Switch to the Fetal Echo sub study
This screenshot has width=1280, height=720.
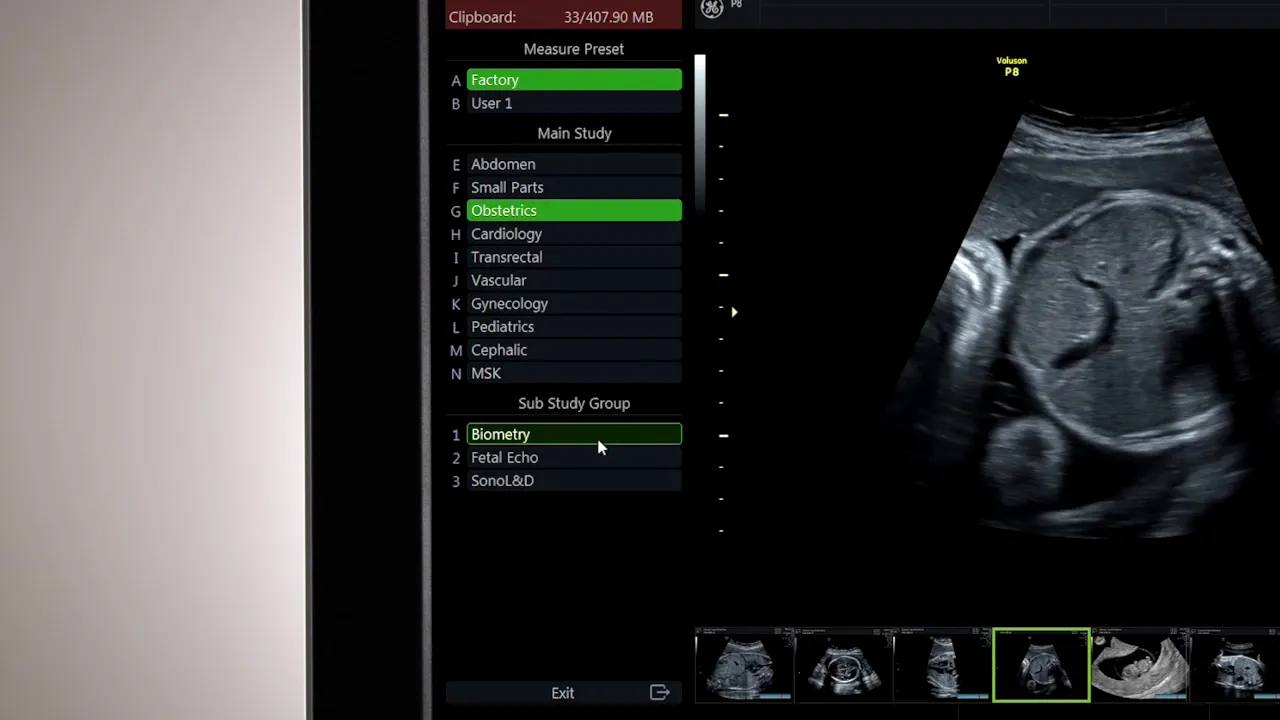[574, 457]
